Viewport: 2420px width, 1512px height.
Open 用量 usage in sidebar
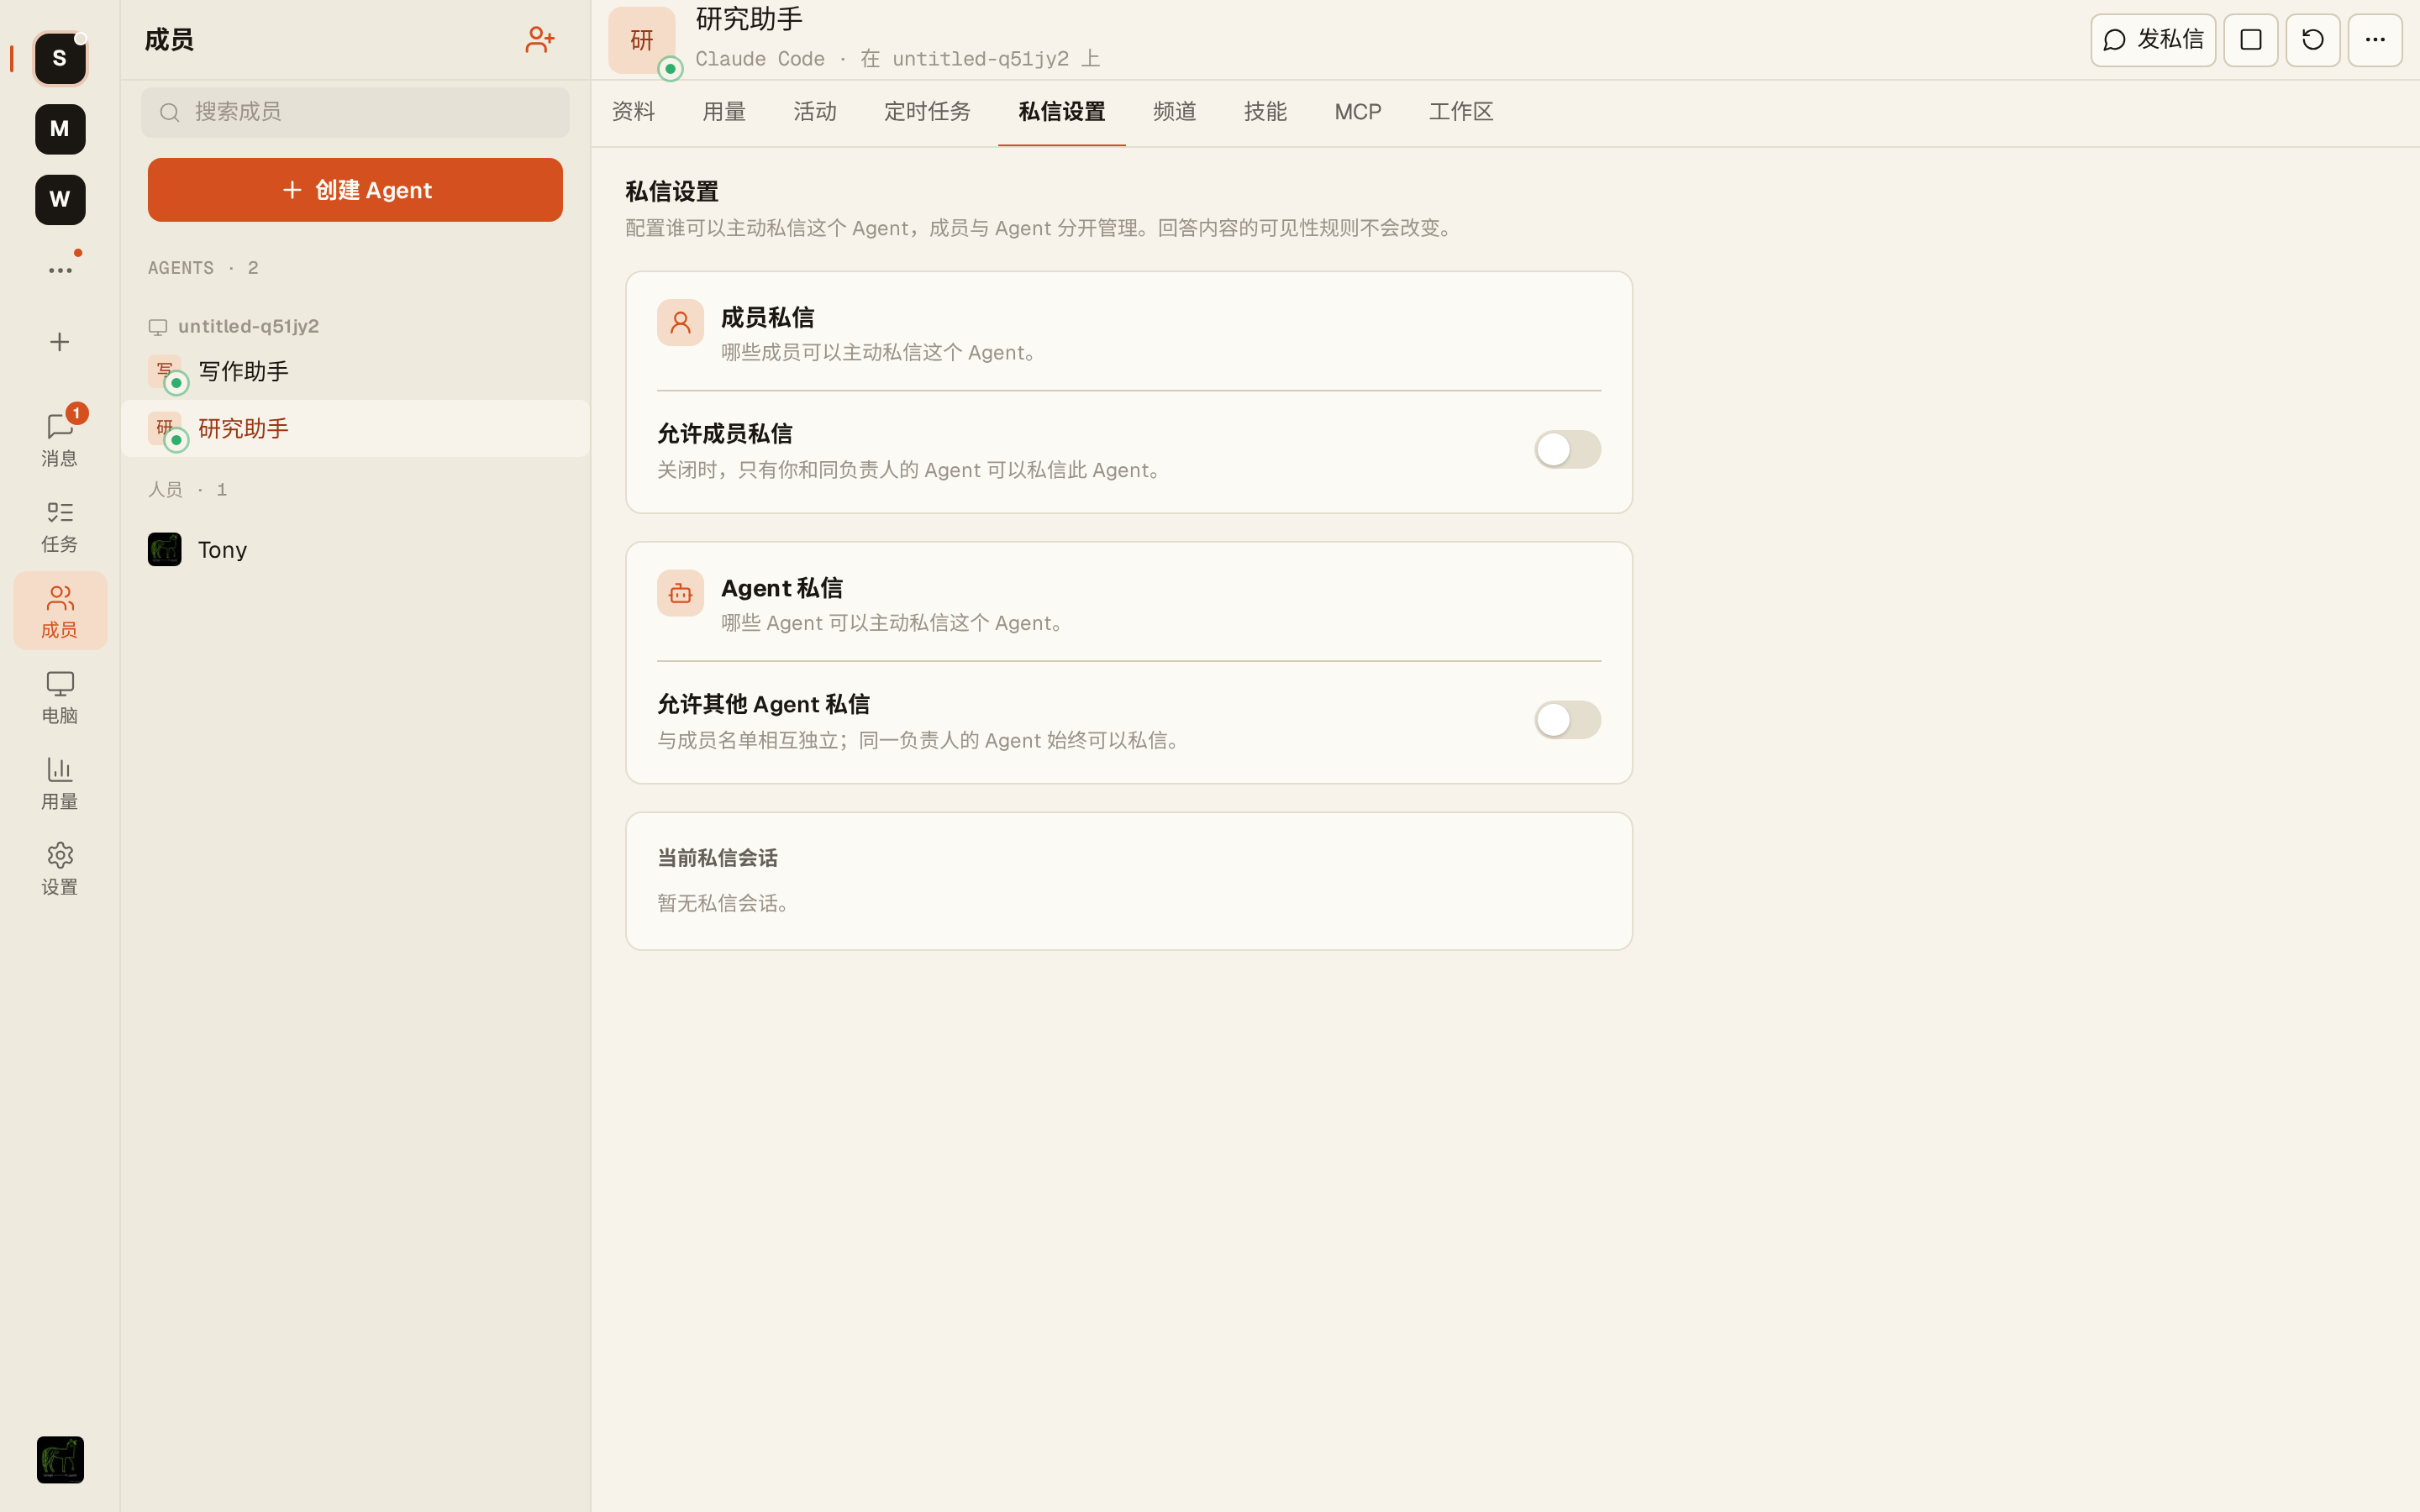click(60, 783)
